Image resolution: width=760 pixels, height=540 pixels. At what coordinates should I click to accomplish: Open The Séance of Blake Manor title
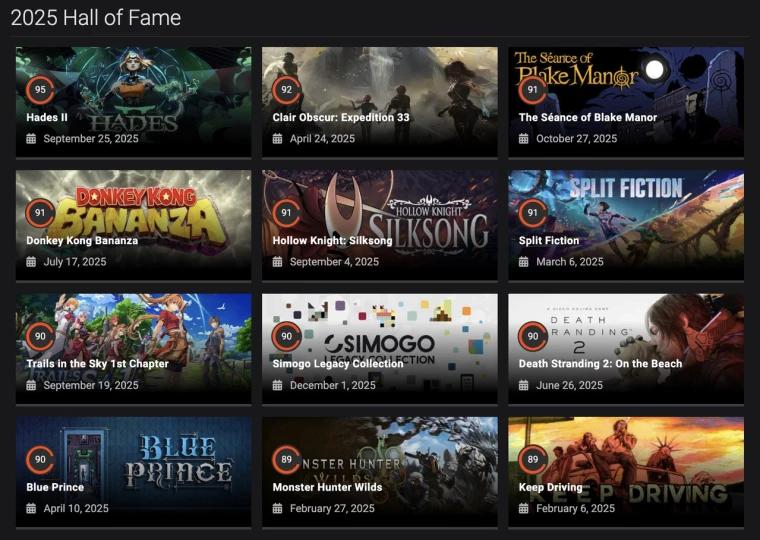click(588, 117)
